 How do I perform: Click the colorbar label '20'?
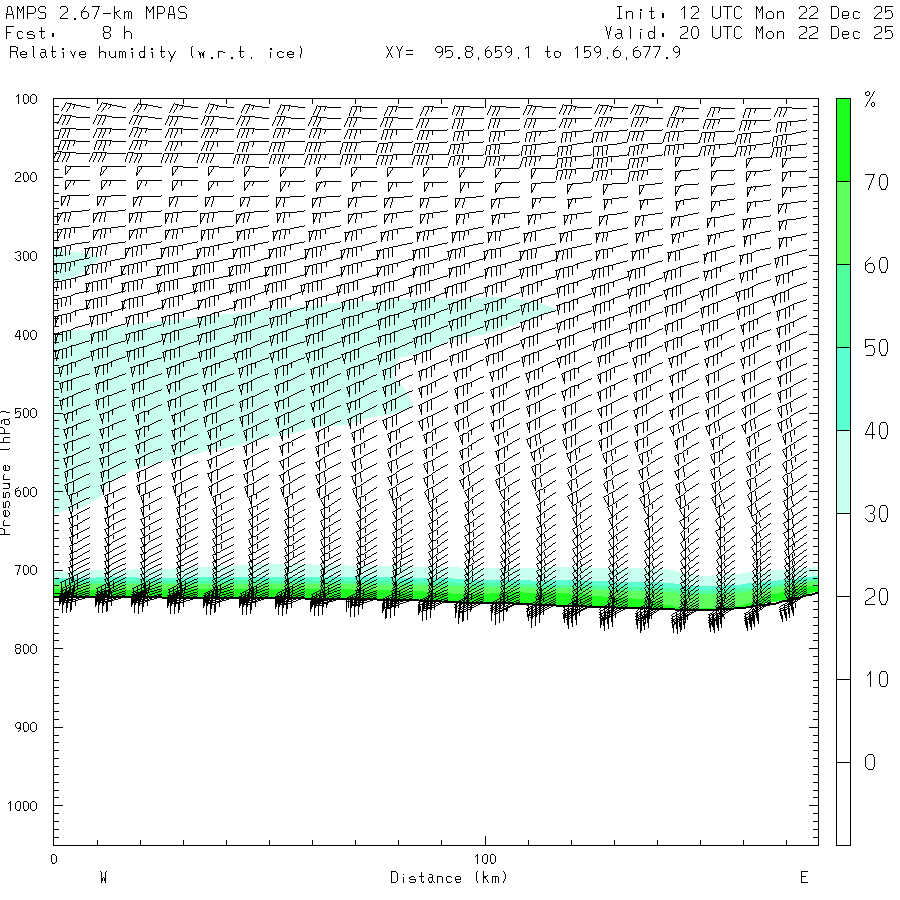coord(876,598)
